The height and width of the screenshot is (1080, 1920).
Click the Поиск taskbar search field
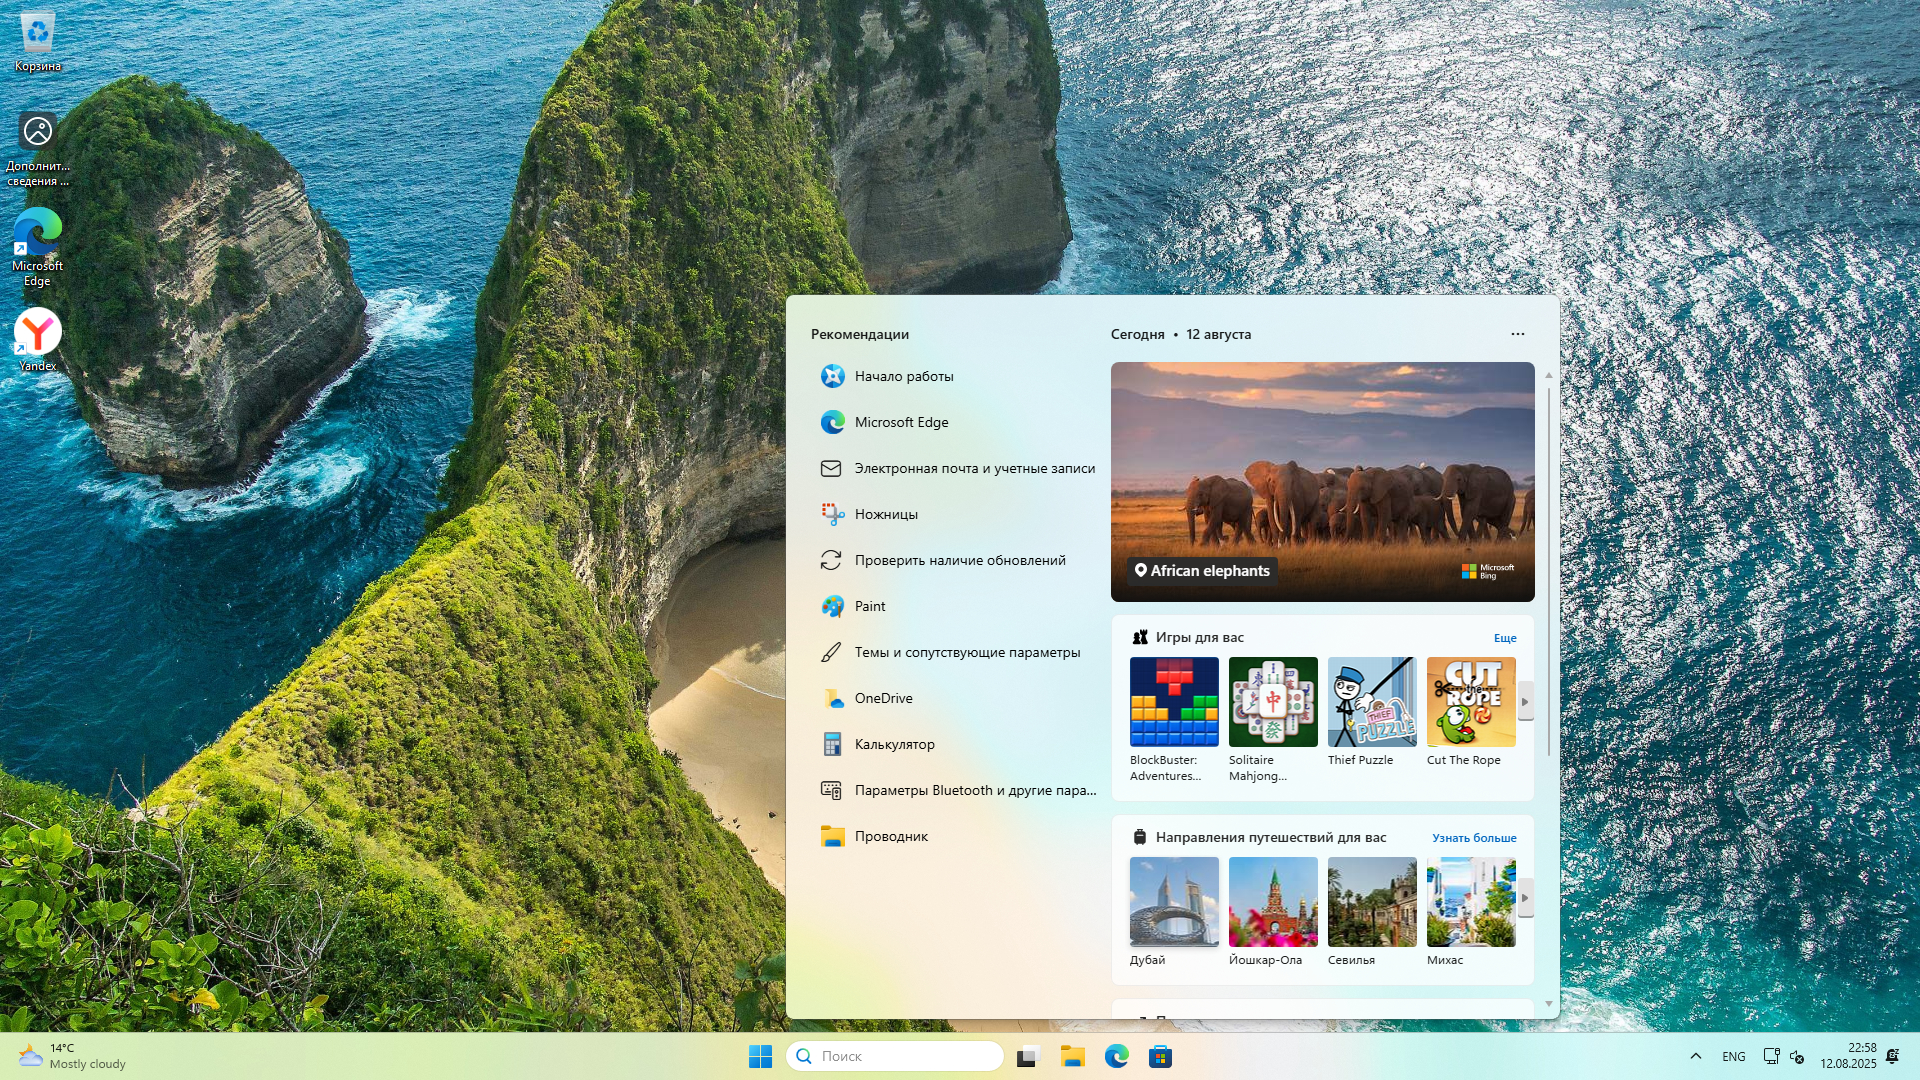point(895,1056)
